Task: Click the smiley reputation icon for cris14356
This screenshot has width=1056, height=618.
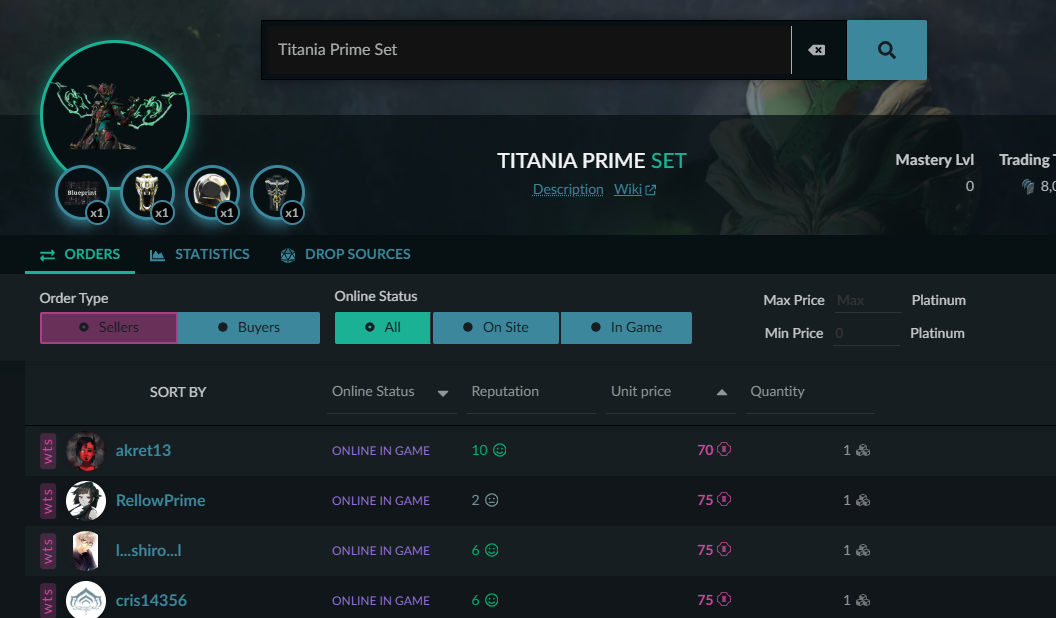Action: tap(492, 600)
